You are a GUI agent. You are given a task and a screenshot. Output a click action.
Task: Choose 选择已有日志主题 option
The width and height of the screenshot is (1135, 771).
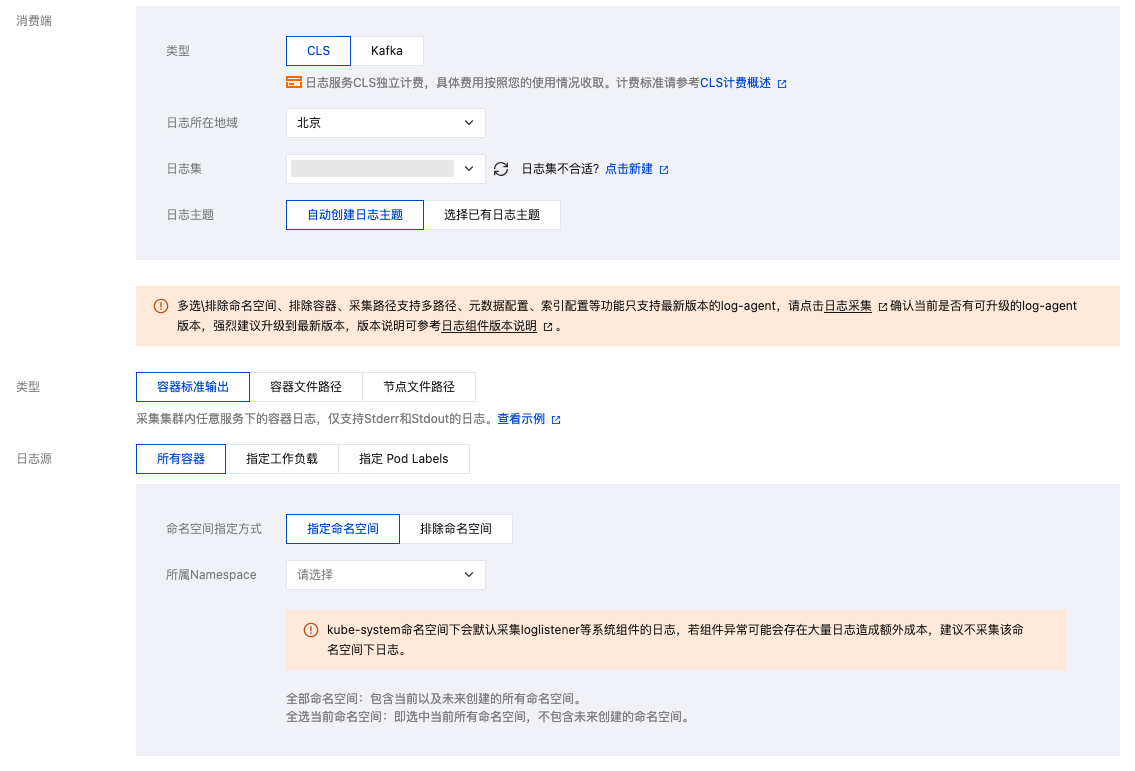(x=492, y=215)
